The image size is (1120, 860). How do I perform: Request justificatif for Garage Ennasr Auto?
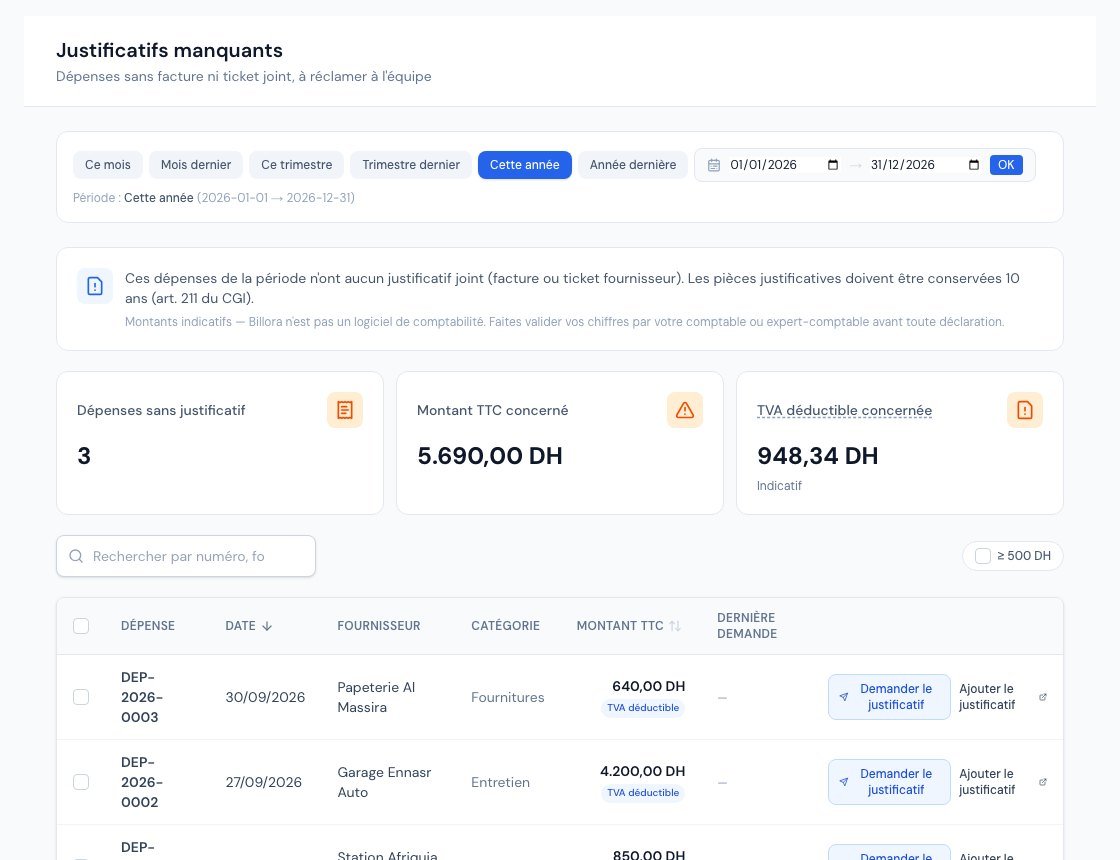889,782
